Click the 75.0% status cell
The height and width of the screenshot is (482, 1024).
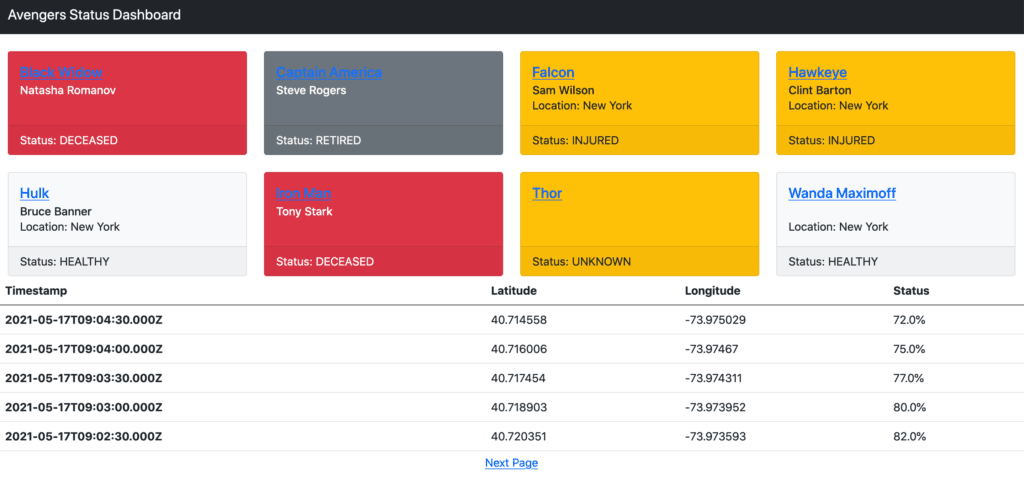coord(909,349)
